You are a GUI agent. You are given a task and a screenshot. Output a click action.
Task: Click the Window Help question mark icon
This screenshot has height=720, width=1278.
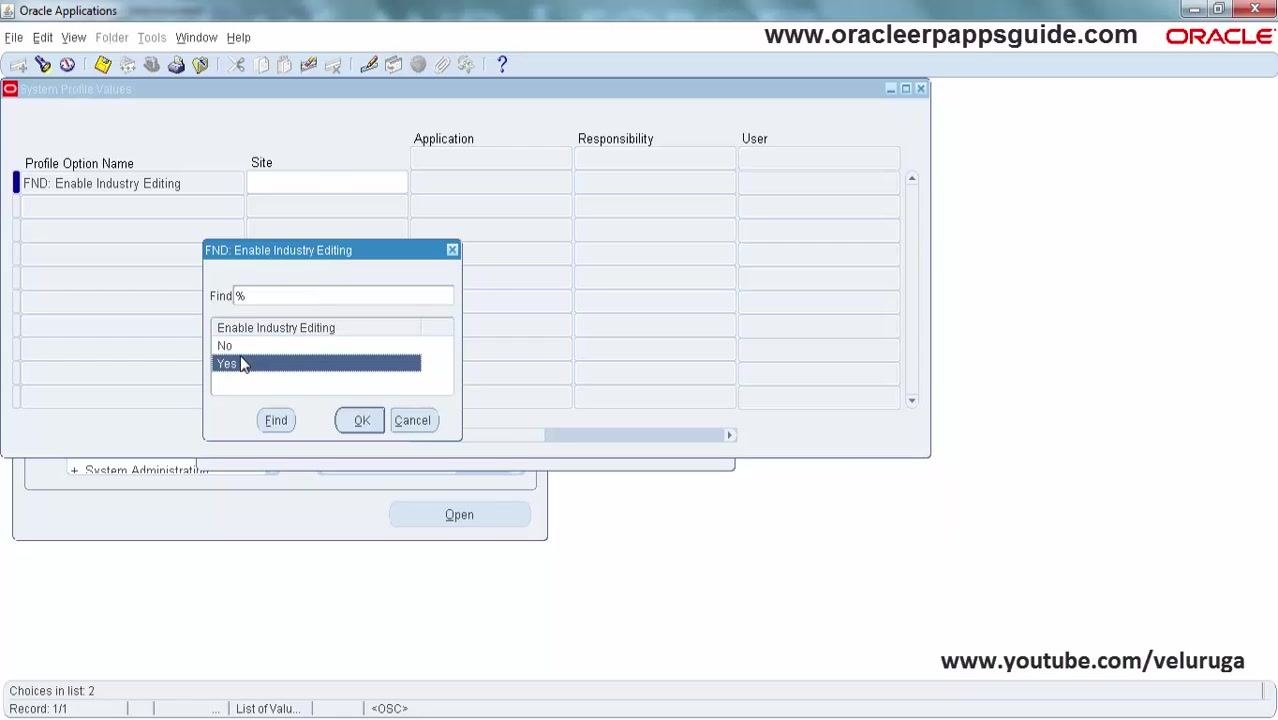click(502, 65)
